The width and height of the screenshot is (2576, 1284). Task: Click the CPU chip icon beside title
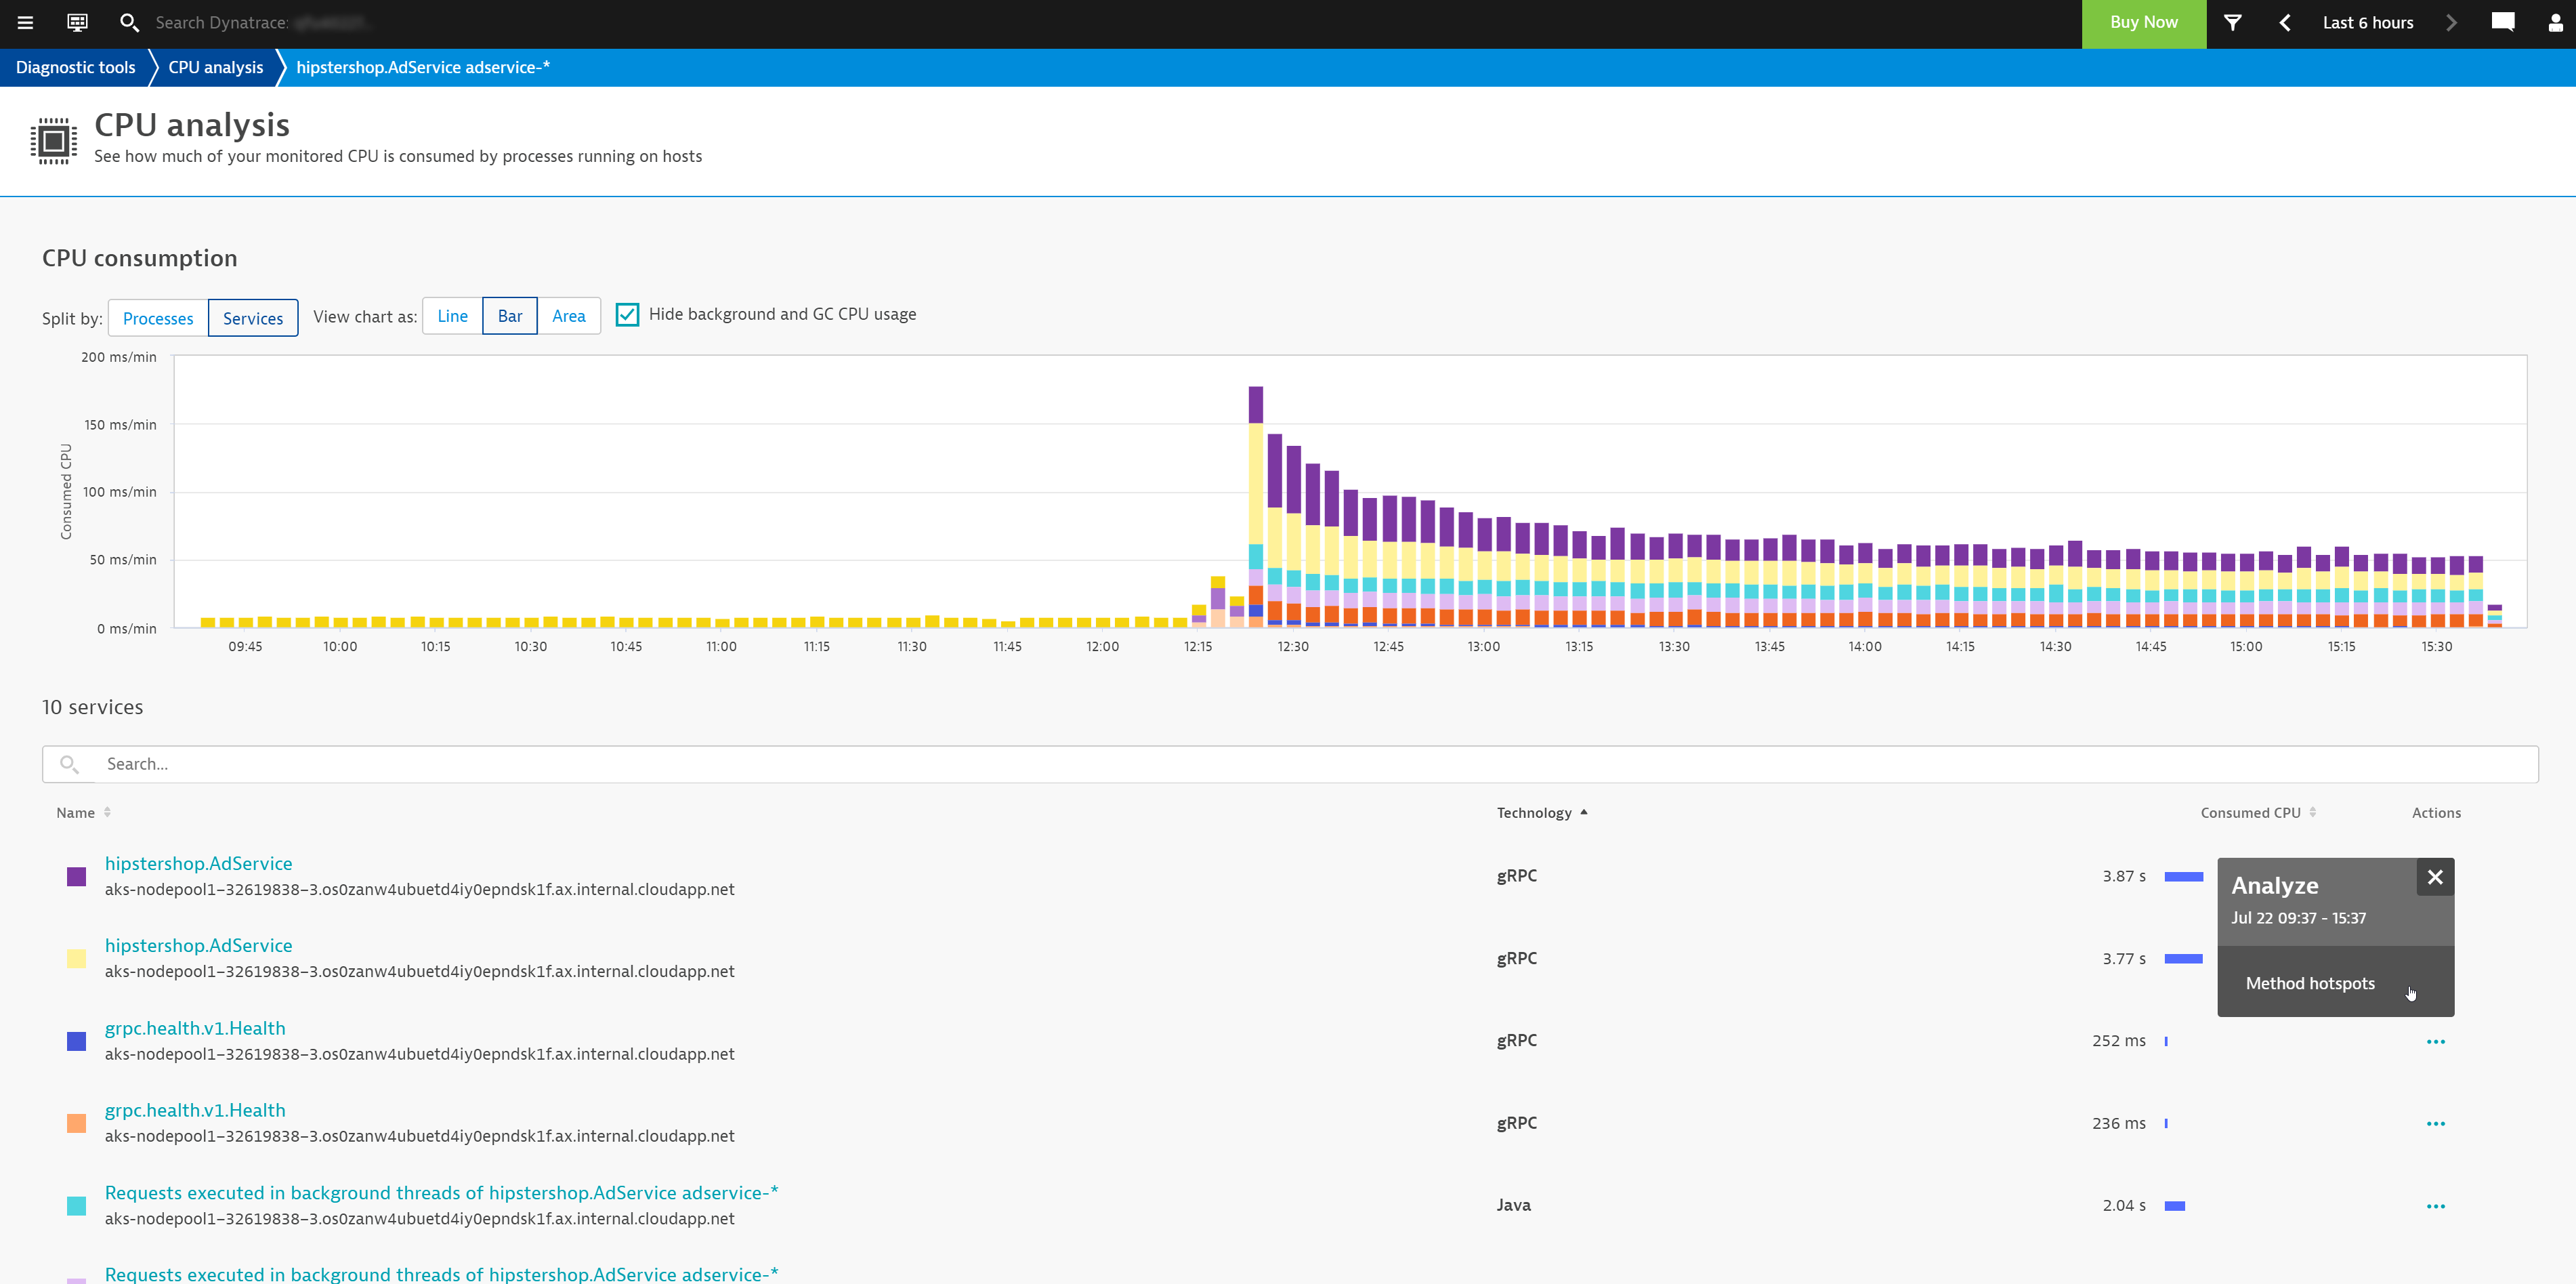click(54, 141)
